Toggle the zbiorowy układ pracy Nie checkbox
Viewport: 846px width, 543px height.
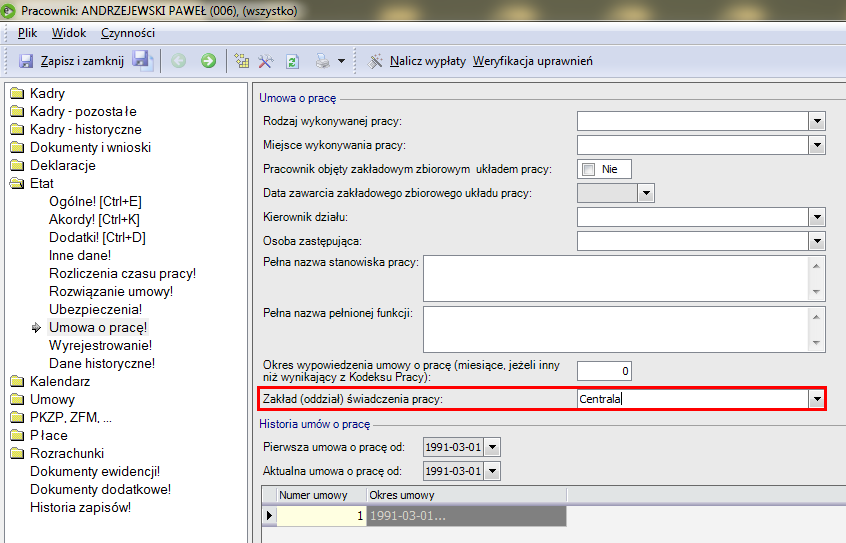[x=589, y=169]
